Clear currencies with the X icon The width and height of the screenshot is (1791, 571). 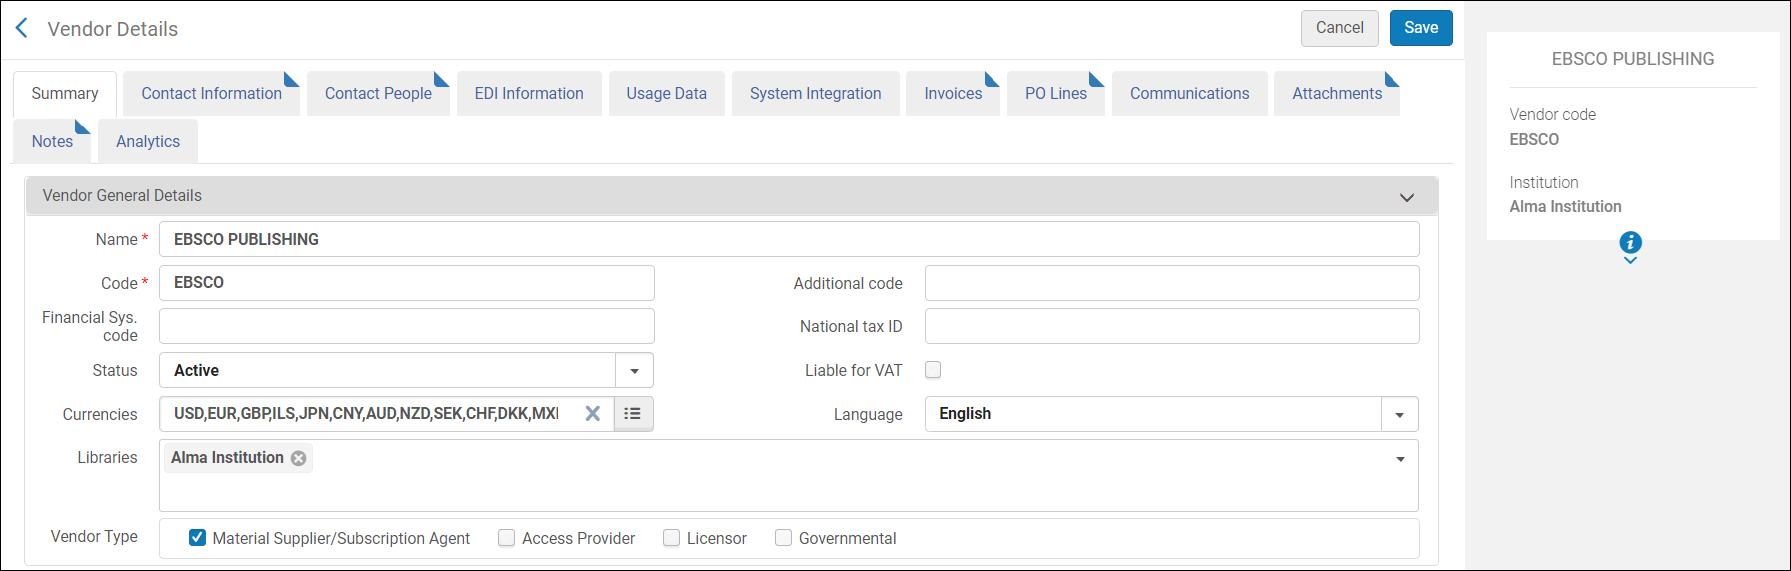pos(593,413)
